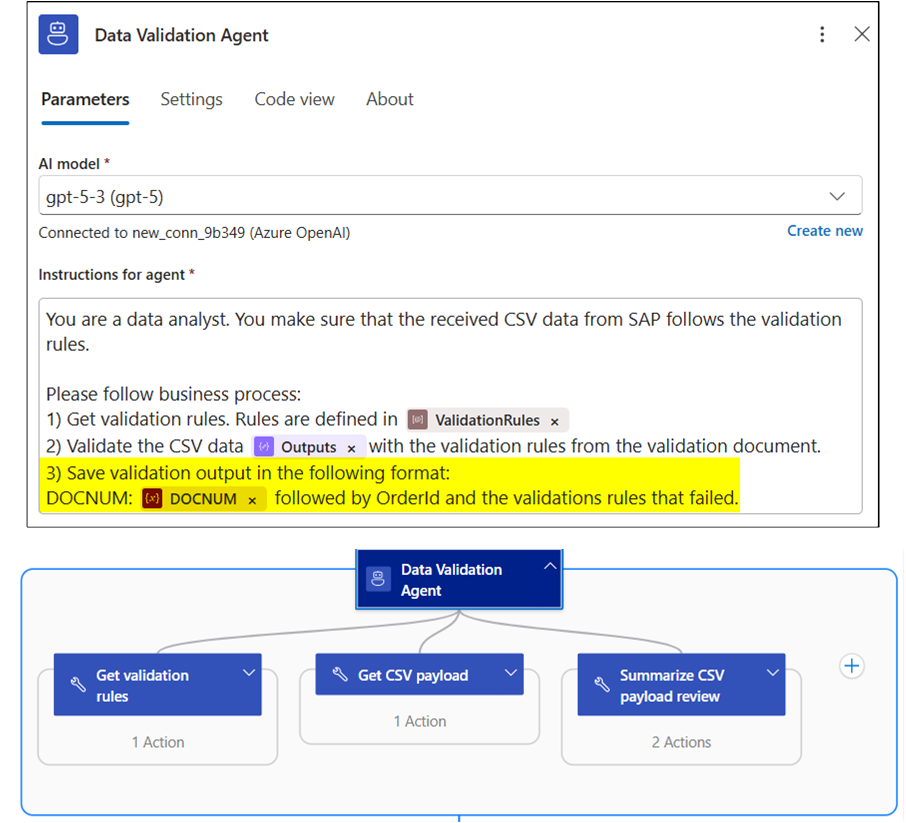Close the Data Validation Agent panel
This screenshot has width=906, height=823.
862,34
